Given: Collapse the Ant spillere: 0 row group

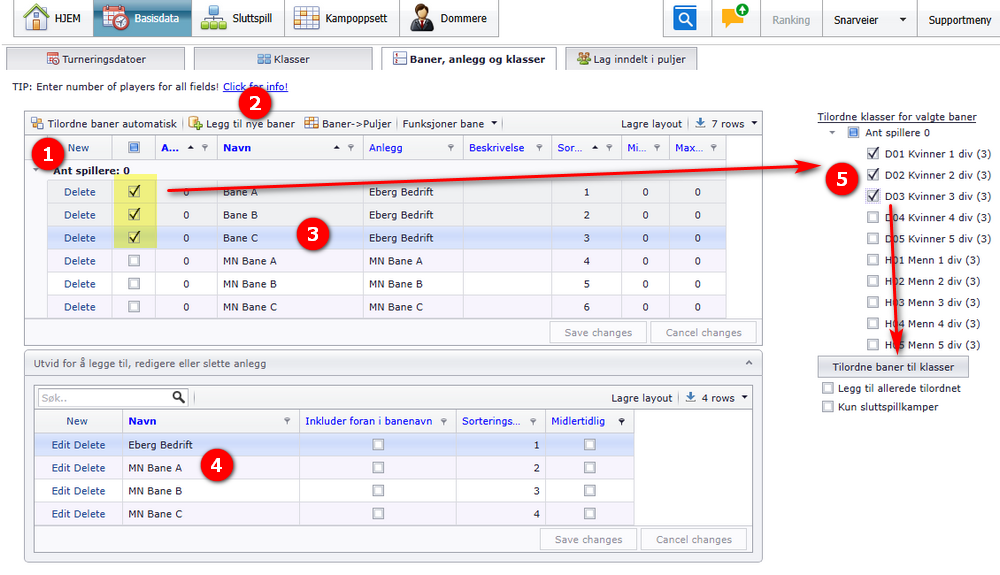Looking at the screenshot, I should click(x=37, y=170).
